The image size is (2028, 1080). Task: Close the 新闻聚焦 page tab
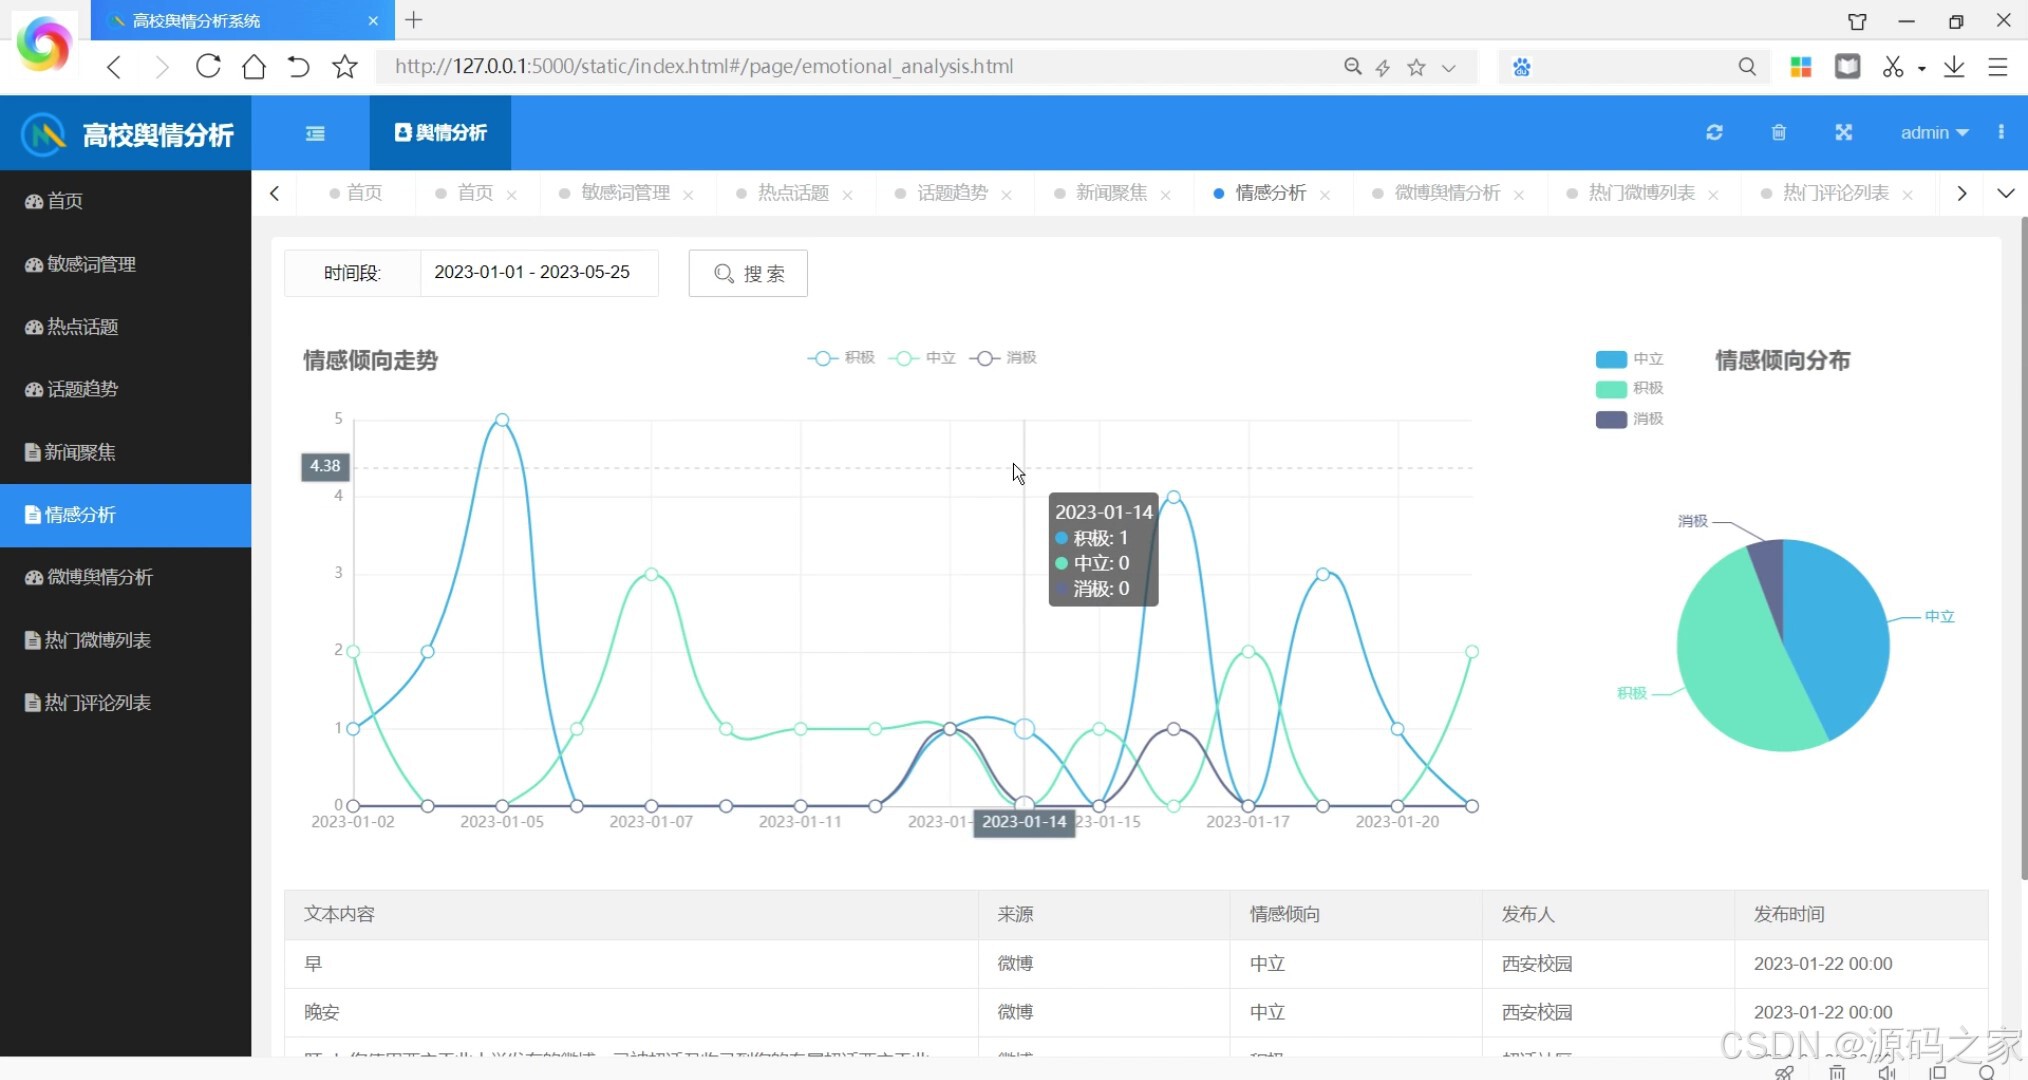pyautogui.click(x=1165, y=195)
